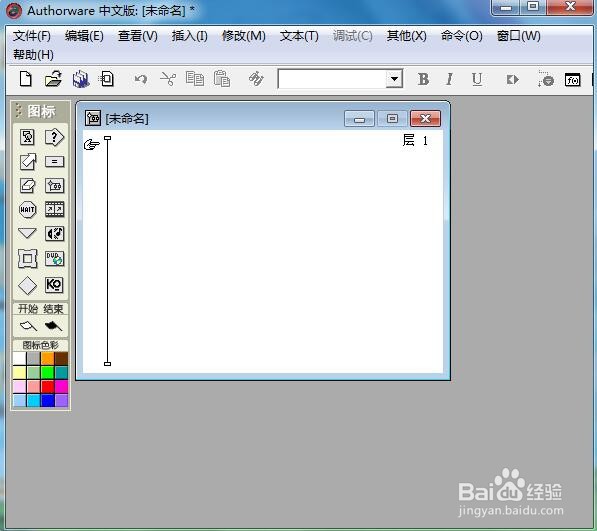
Task: Open the 插入(I) menu
Action: [190, 36]
